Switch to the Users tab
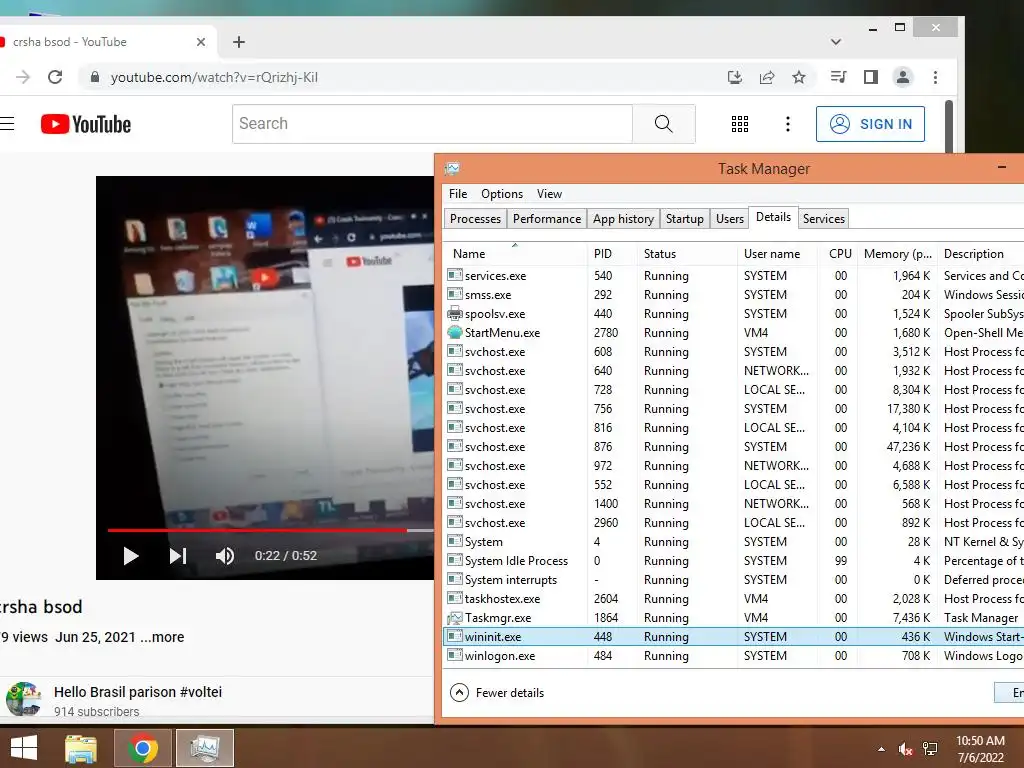The image size is (1024, 768). pos(729,219)
